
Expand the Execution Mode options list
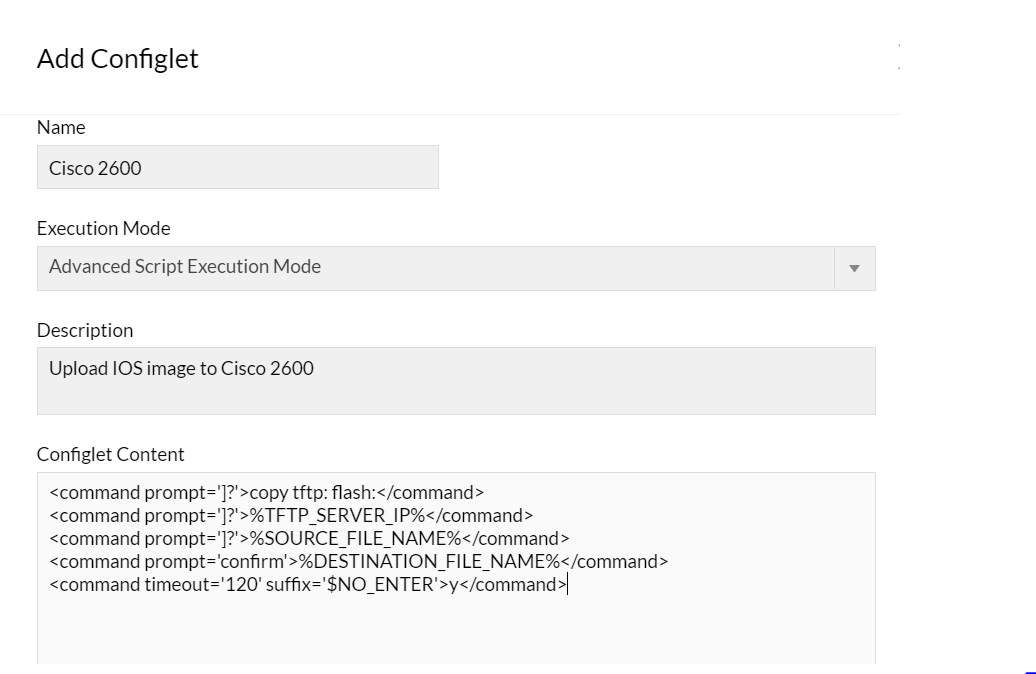click(853, 267)
